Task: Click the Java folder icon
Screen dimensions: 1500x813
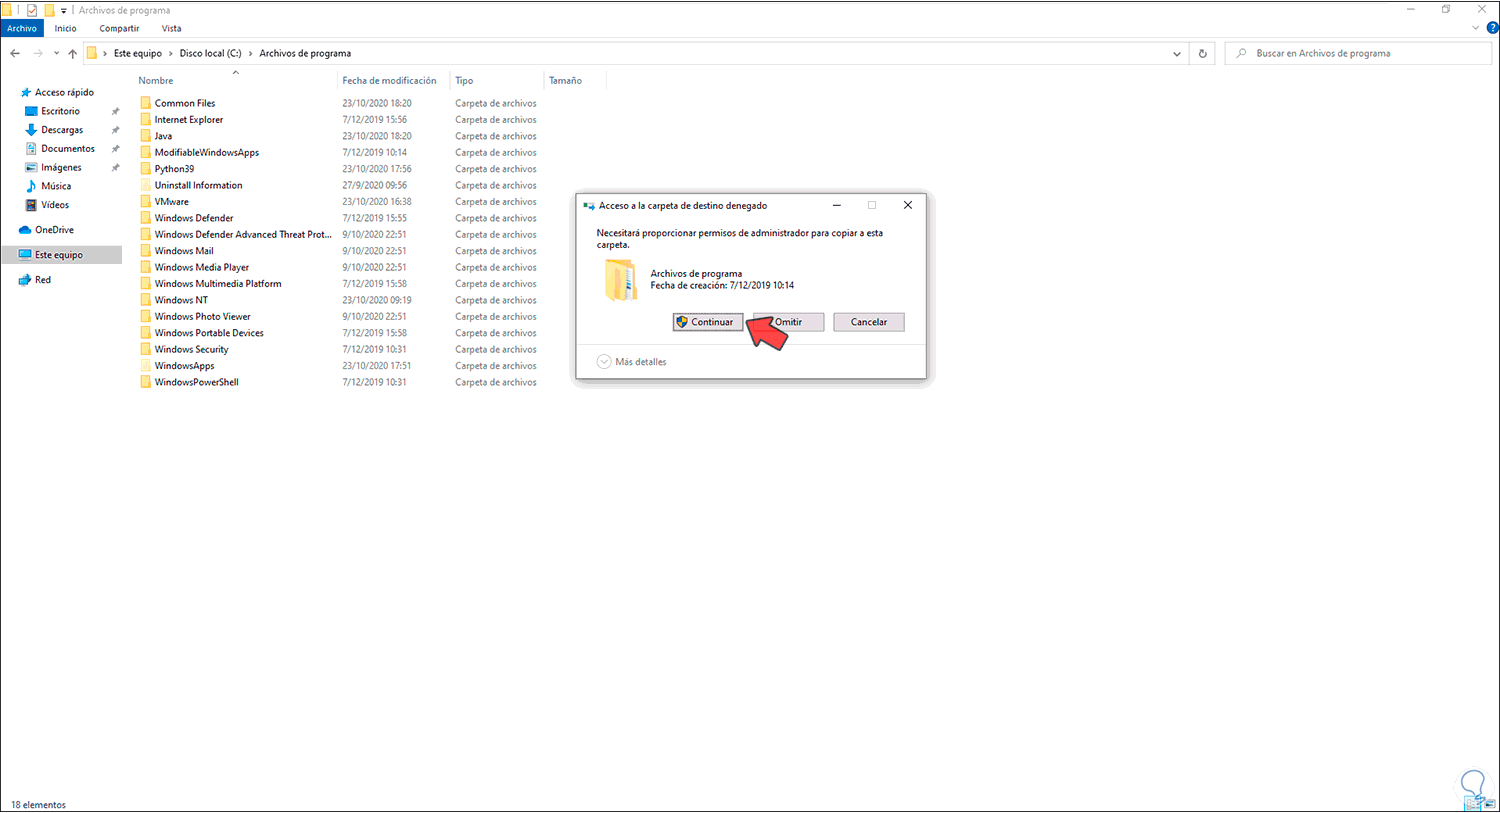Action: [145, 136]
